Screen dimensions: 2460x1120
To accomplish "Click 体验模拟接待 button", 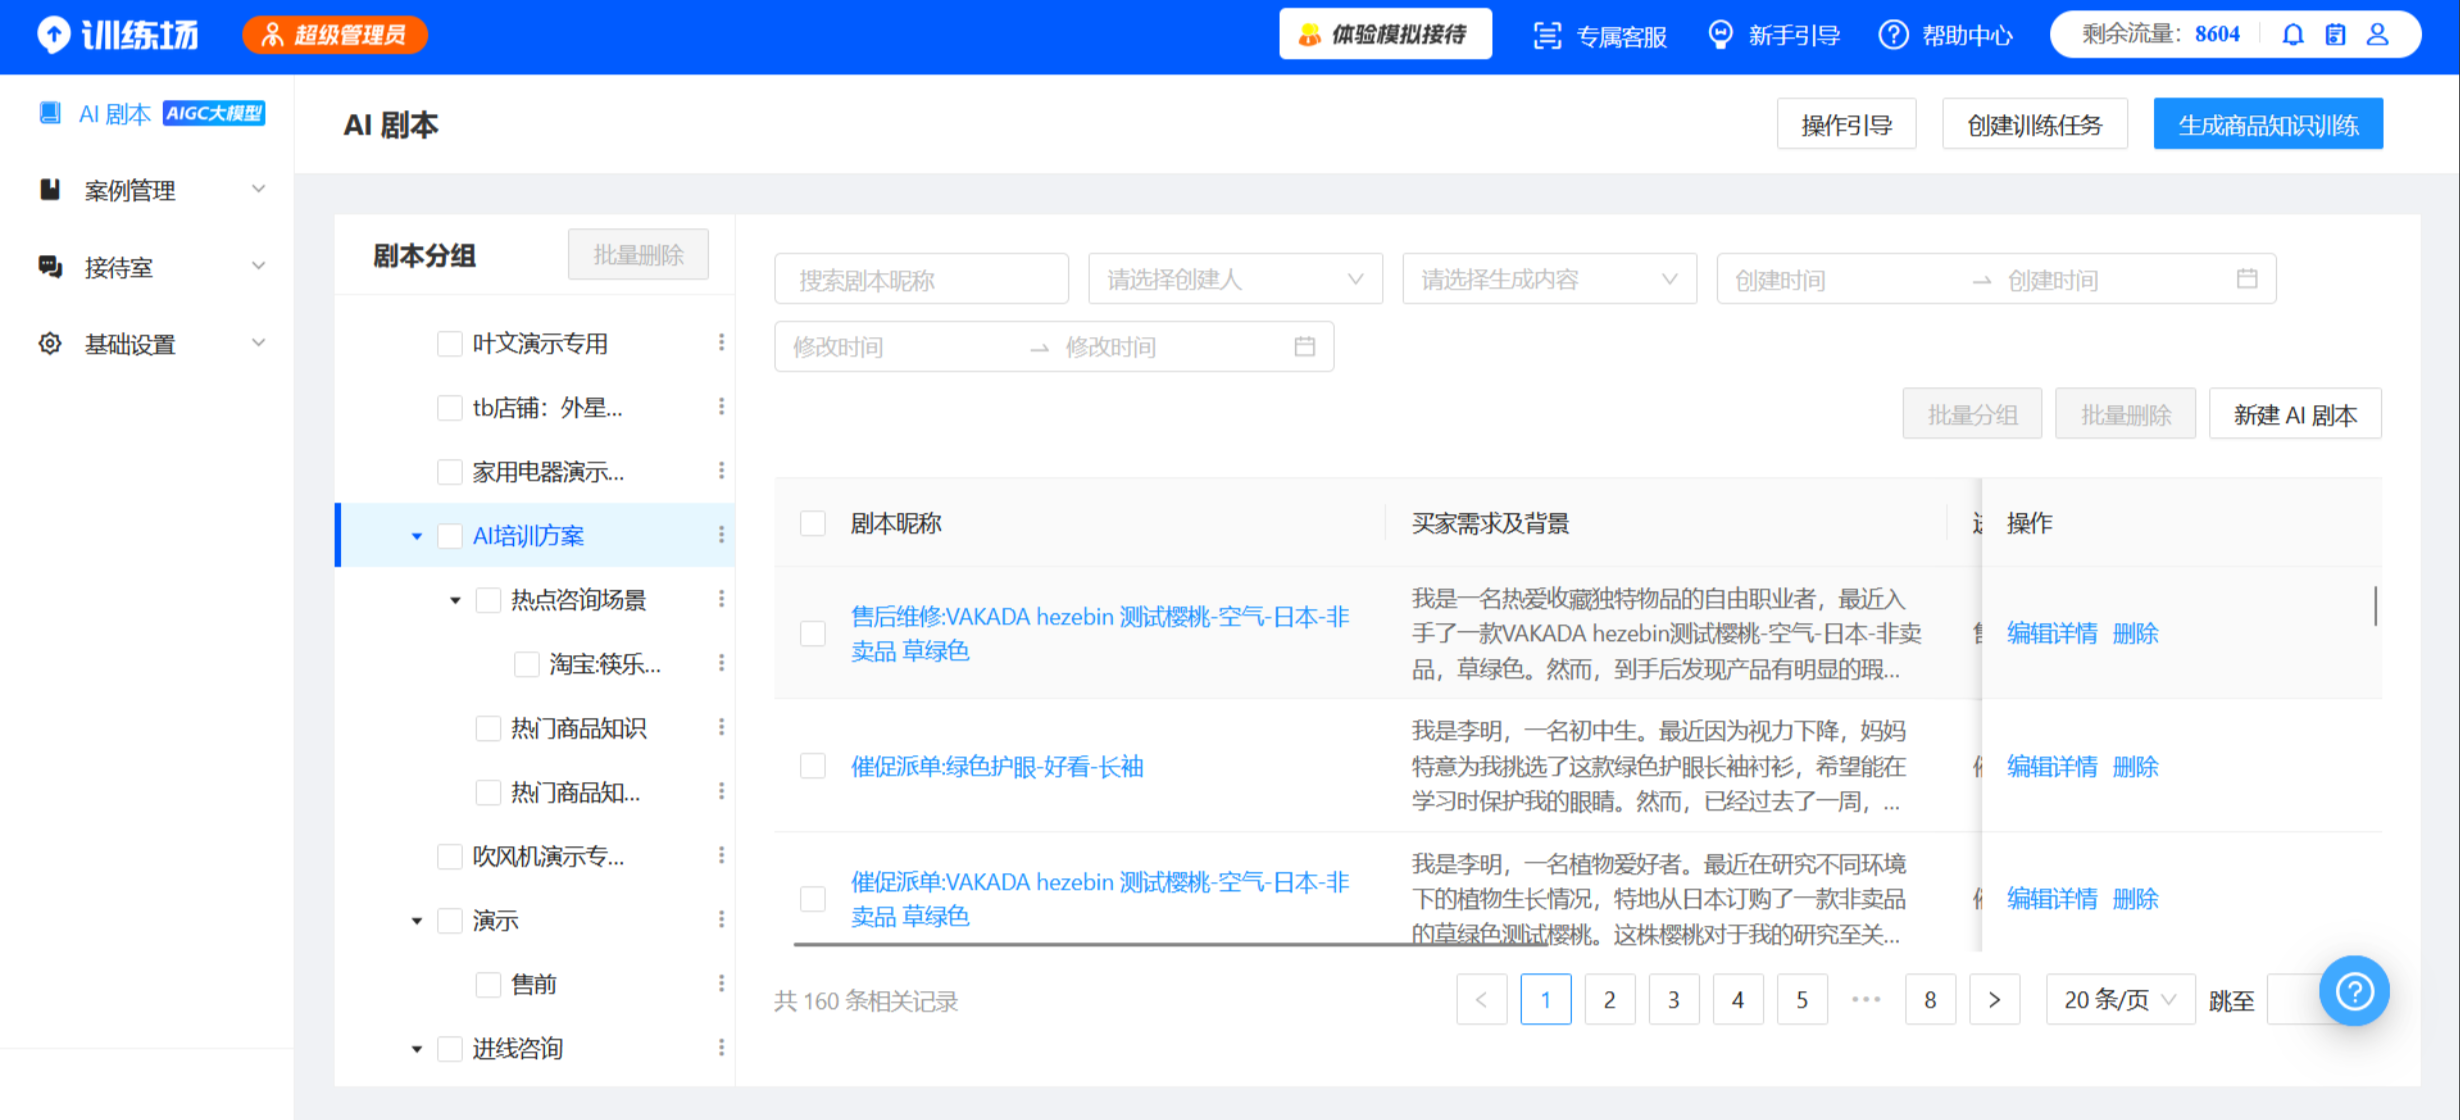I will click(1385, 35).
